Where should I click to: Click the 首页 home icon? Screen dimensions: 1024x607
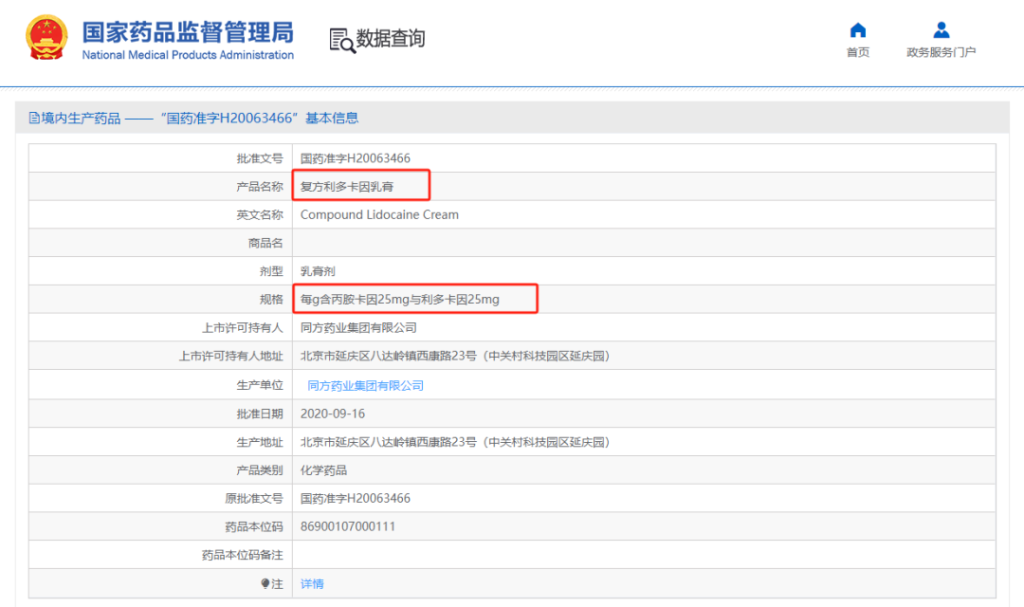pos(857,30)
